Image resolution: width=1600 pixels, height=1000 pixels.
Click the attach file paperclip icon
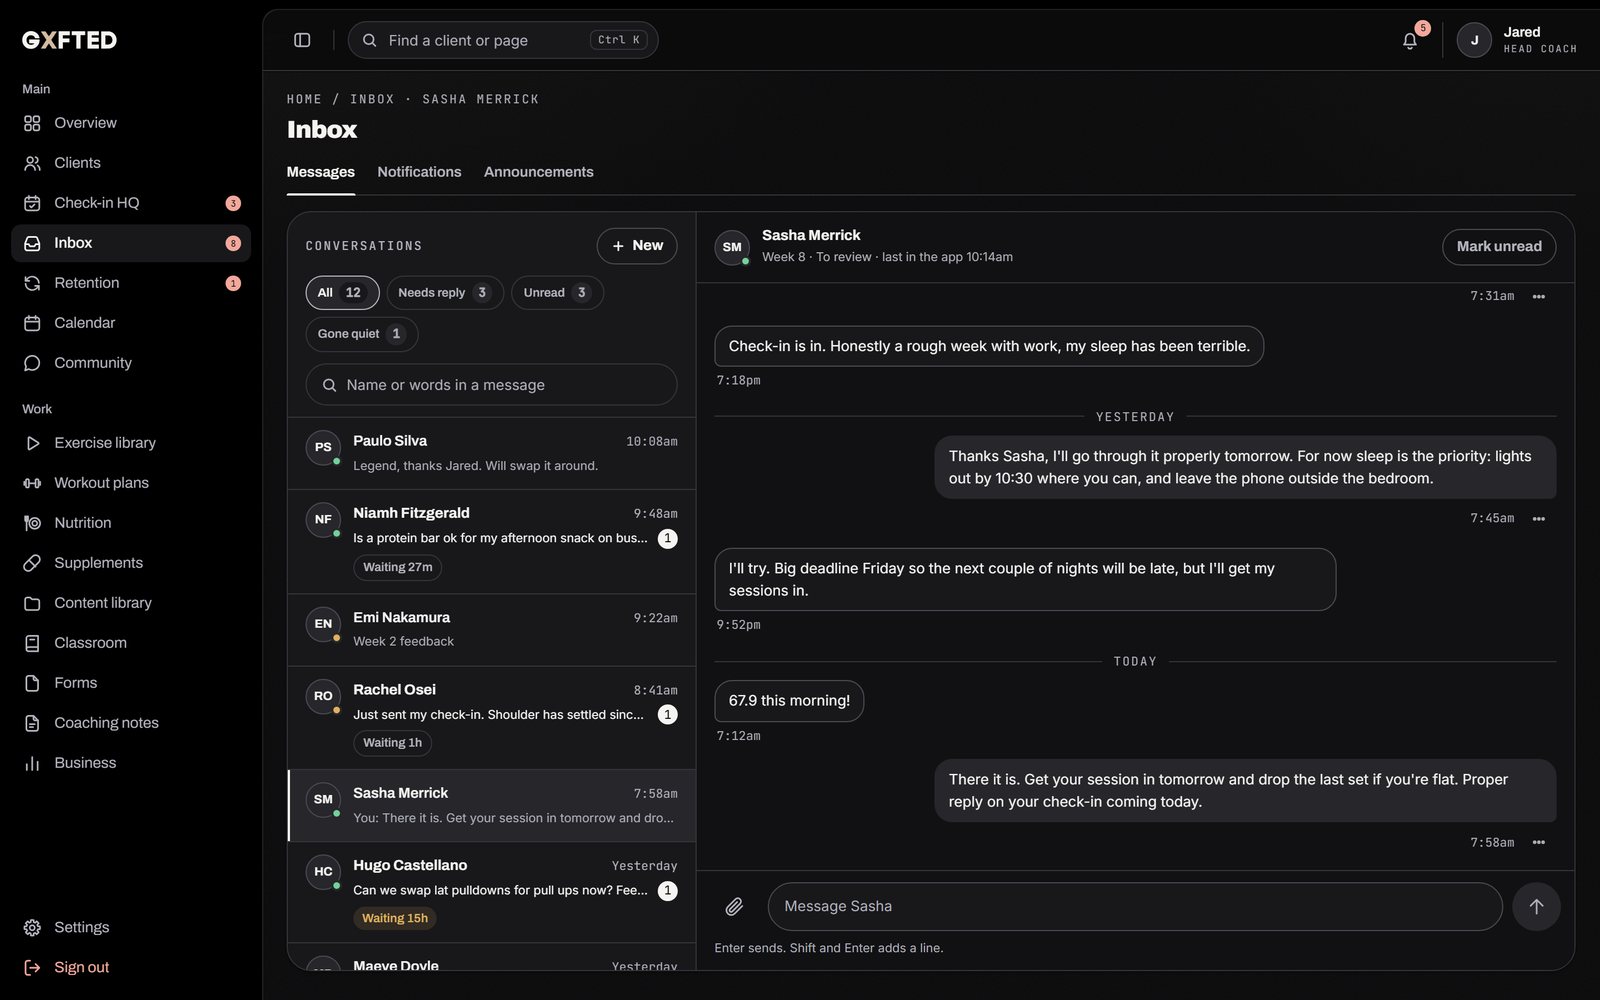click(x=734, y=906)
